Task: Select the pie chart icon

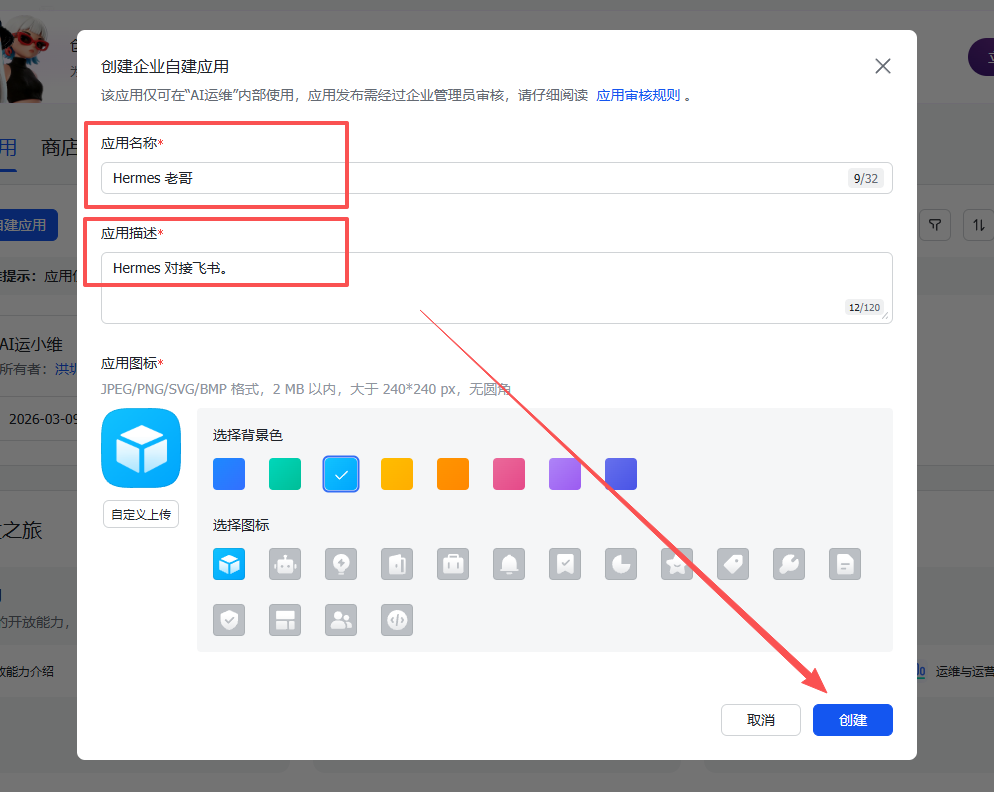Action: pos(621,564)
